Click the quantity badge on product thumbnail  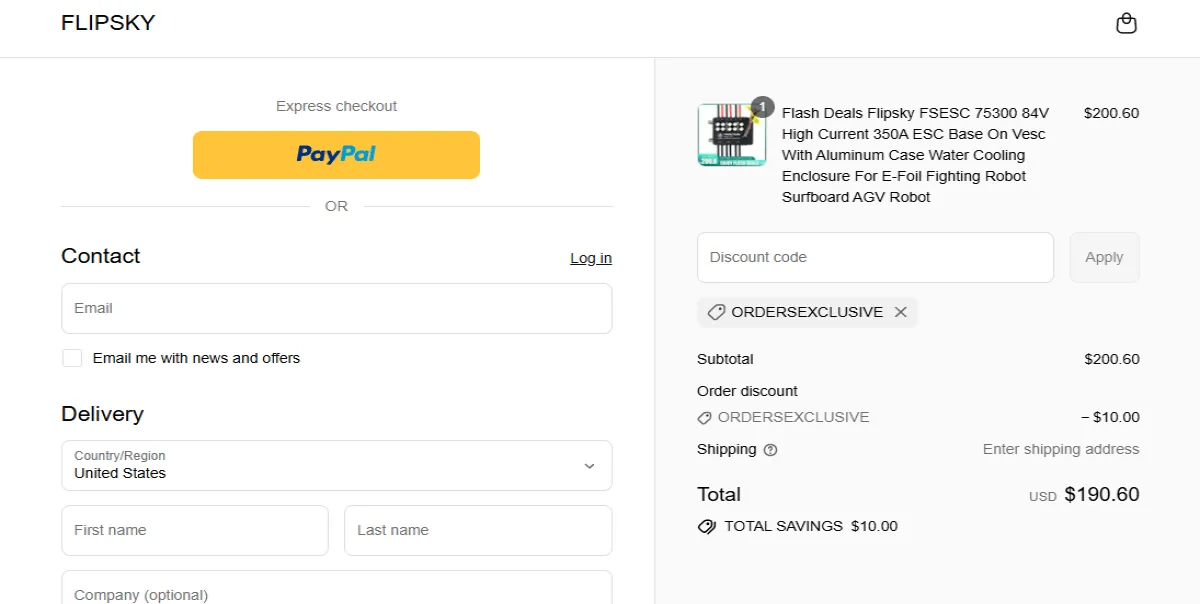coord(760,104)
